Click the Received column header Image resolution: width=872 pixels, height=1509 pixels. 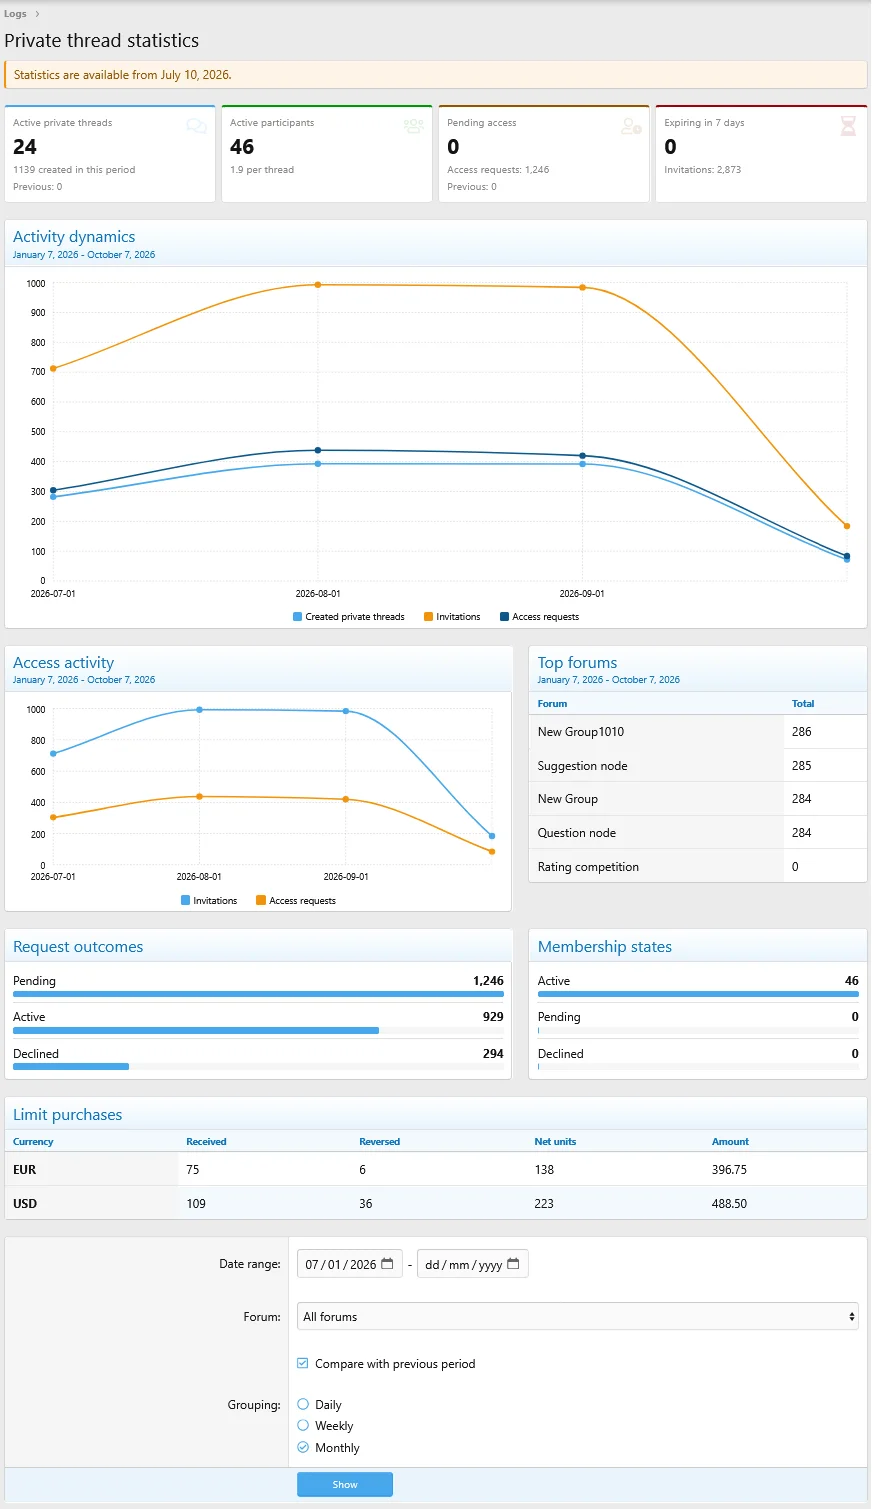206,1141
